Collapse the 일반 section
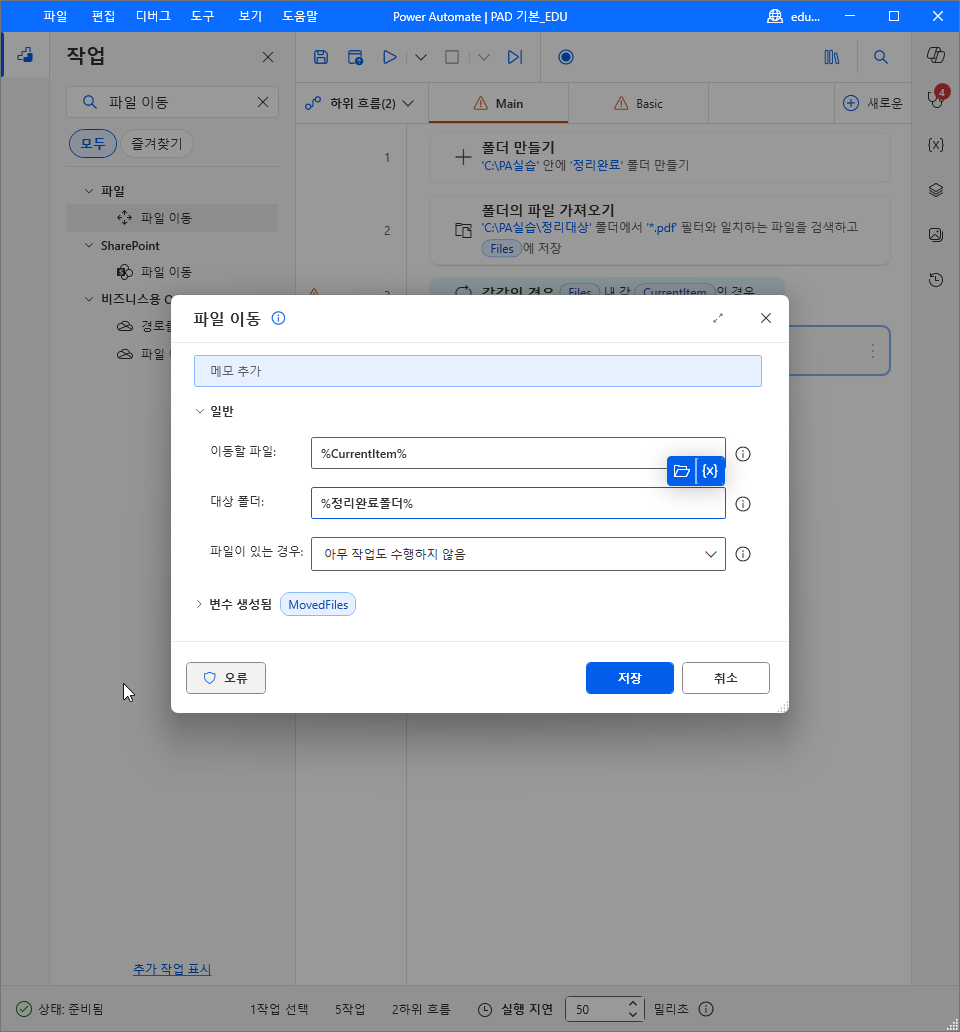Screen dimensions: 960x1032 200,411
